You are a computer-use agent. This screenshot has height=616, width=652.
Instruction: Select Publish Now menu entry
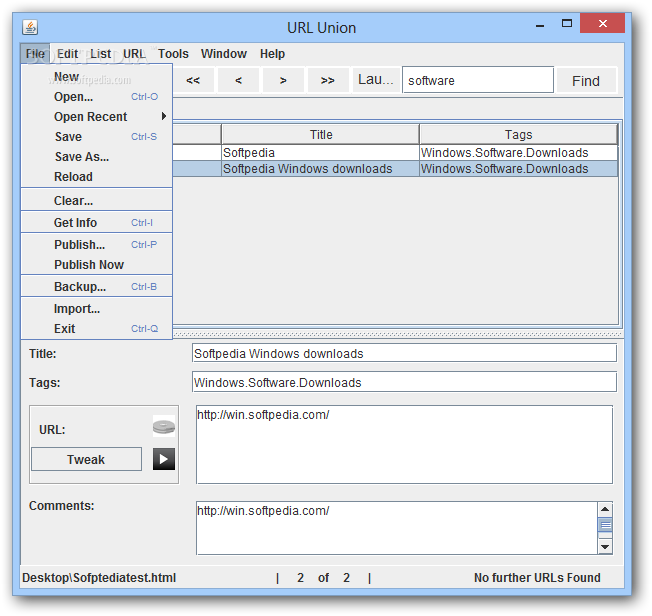coord(96,265)
